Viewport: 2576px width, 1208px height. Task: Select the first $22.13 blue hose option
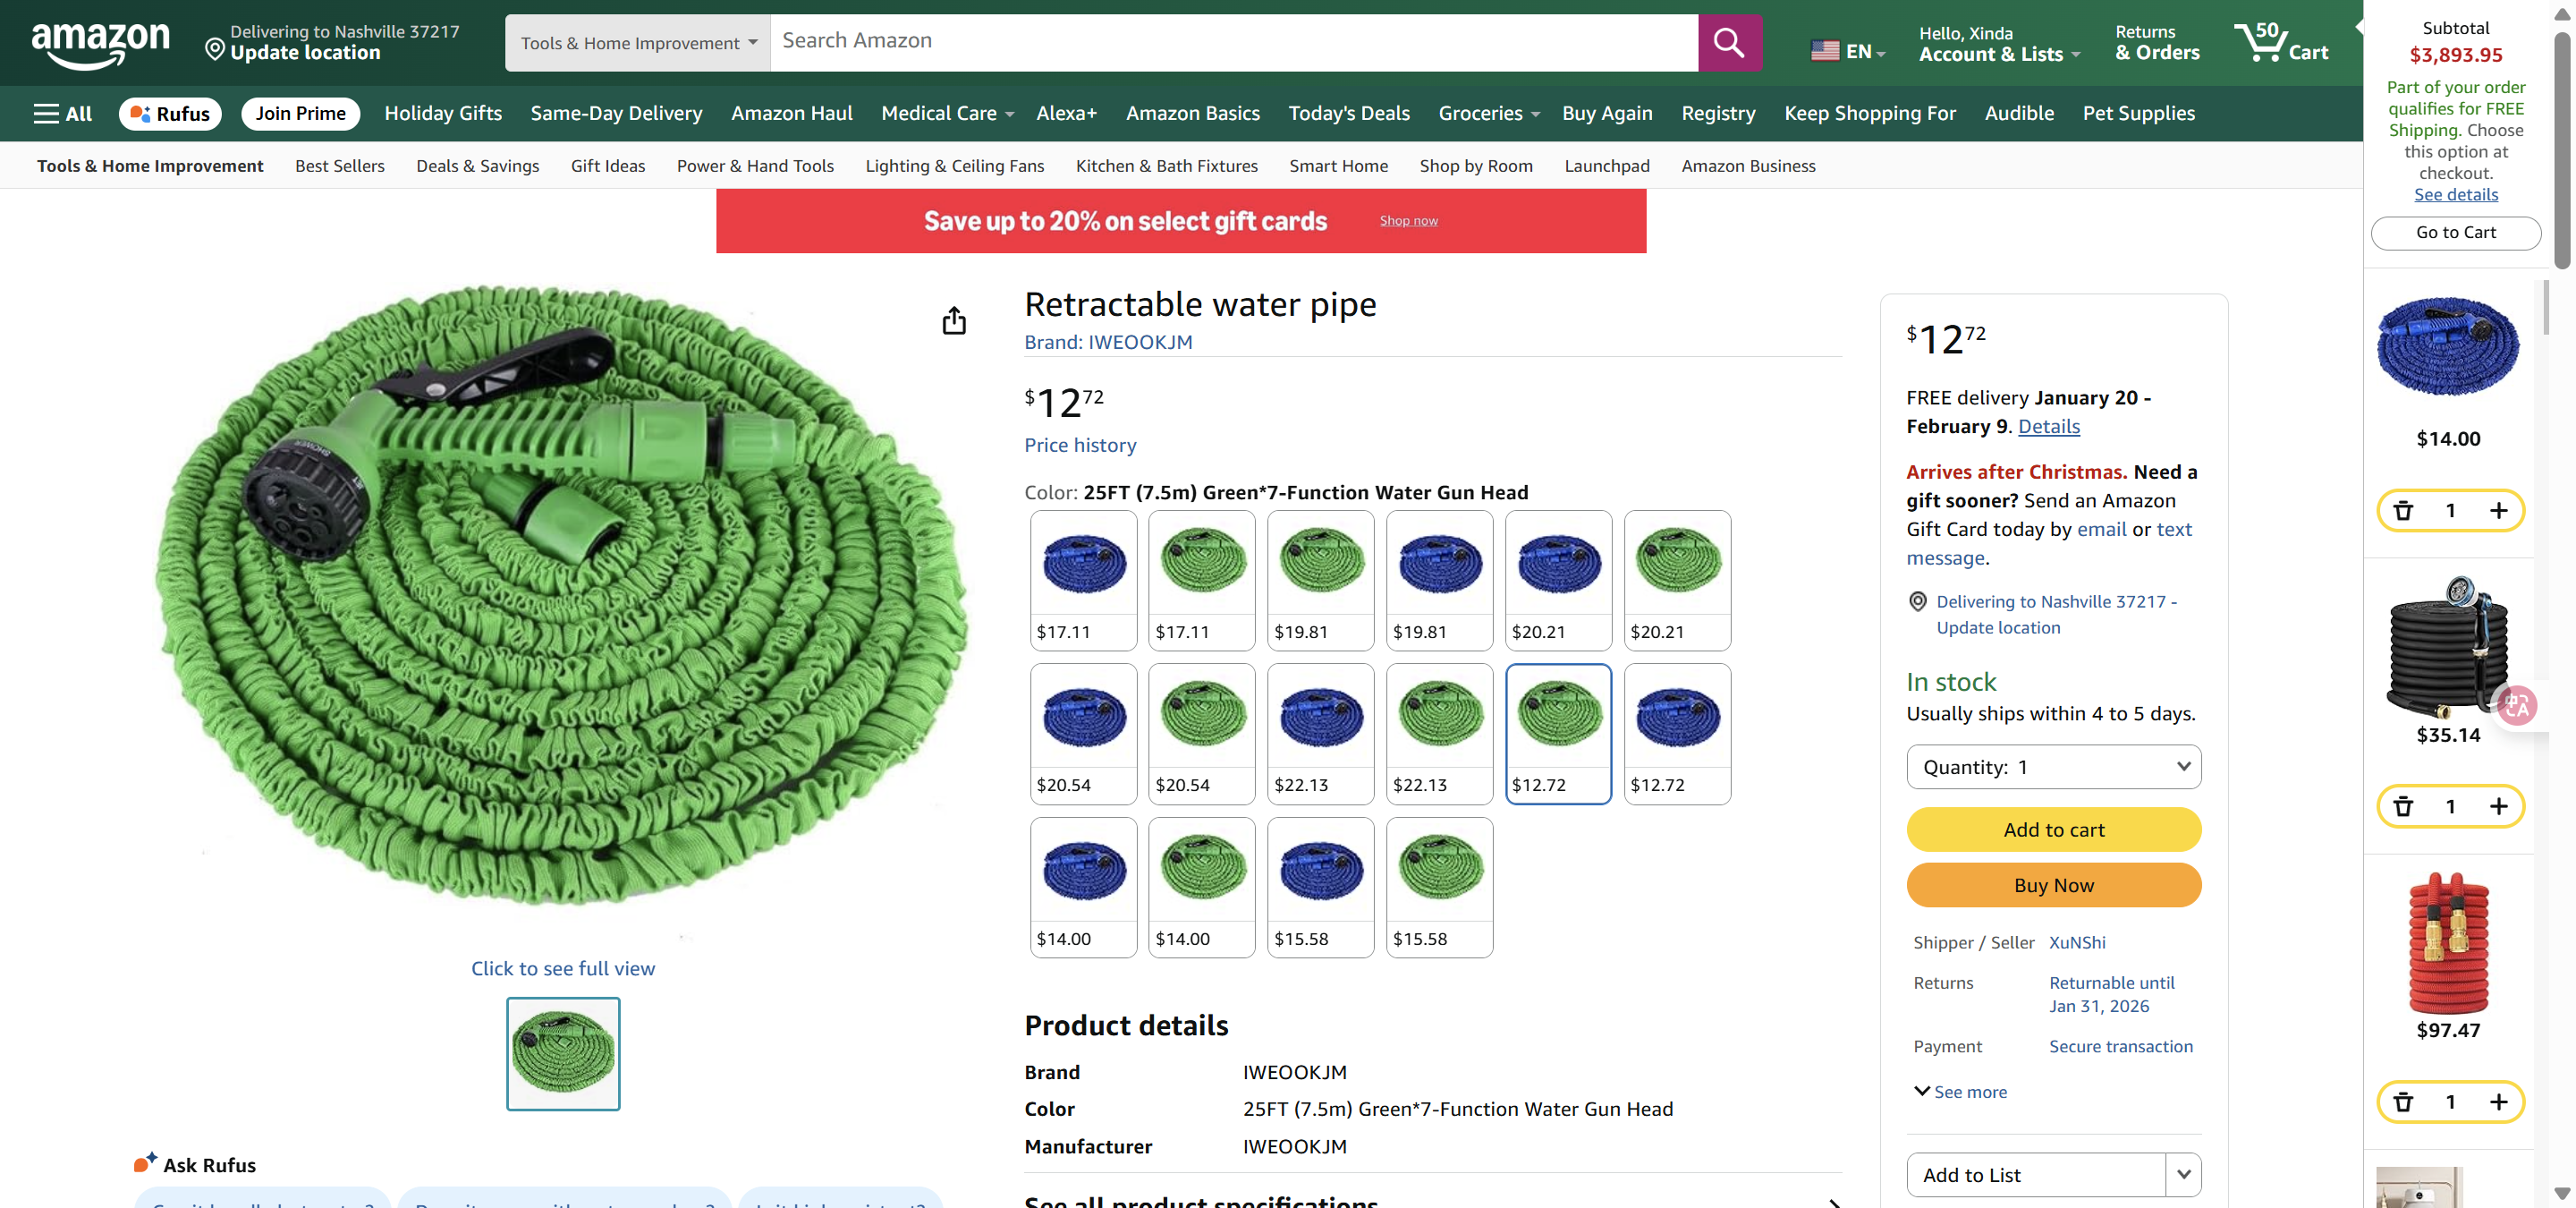tap(1320, 733)
